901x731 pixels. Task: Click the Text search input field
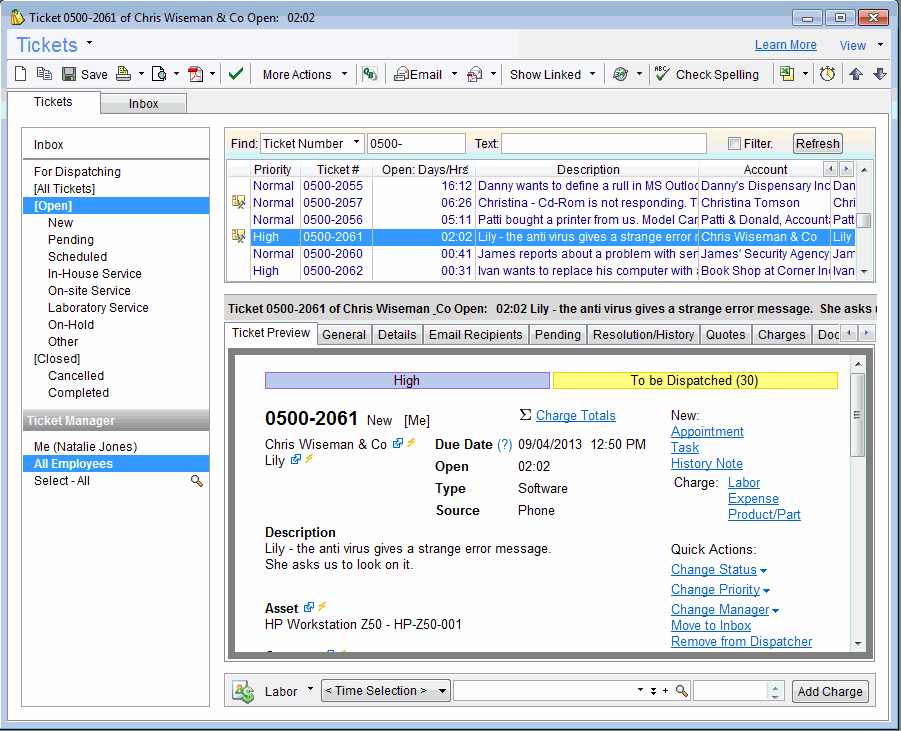pos(605,144)
